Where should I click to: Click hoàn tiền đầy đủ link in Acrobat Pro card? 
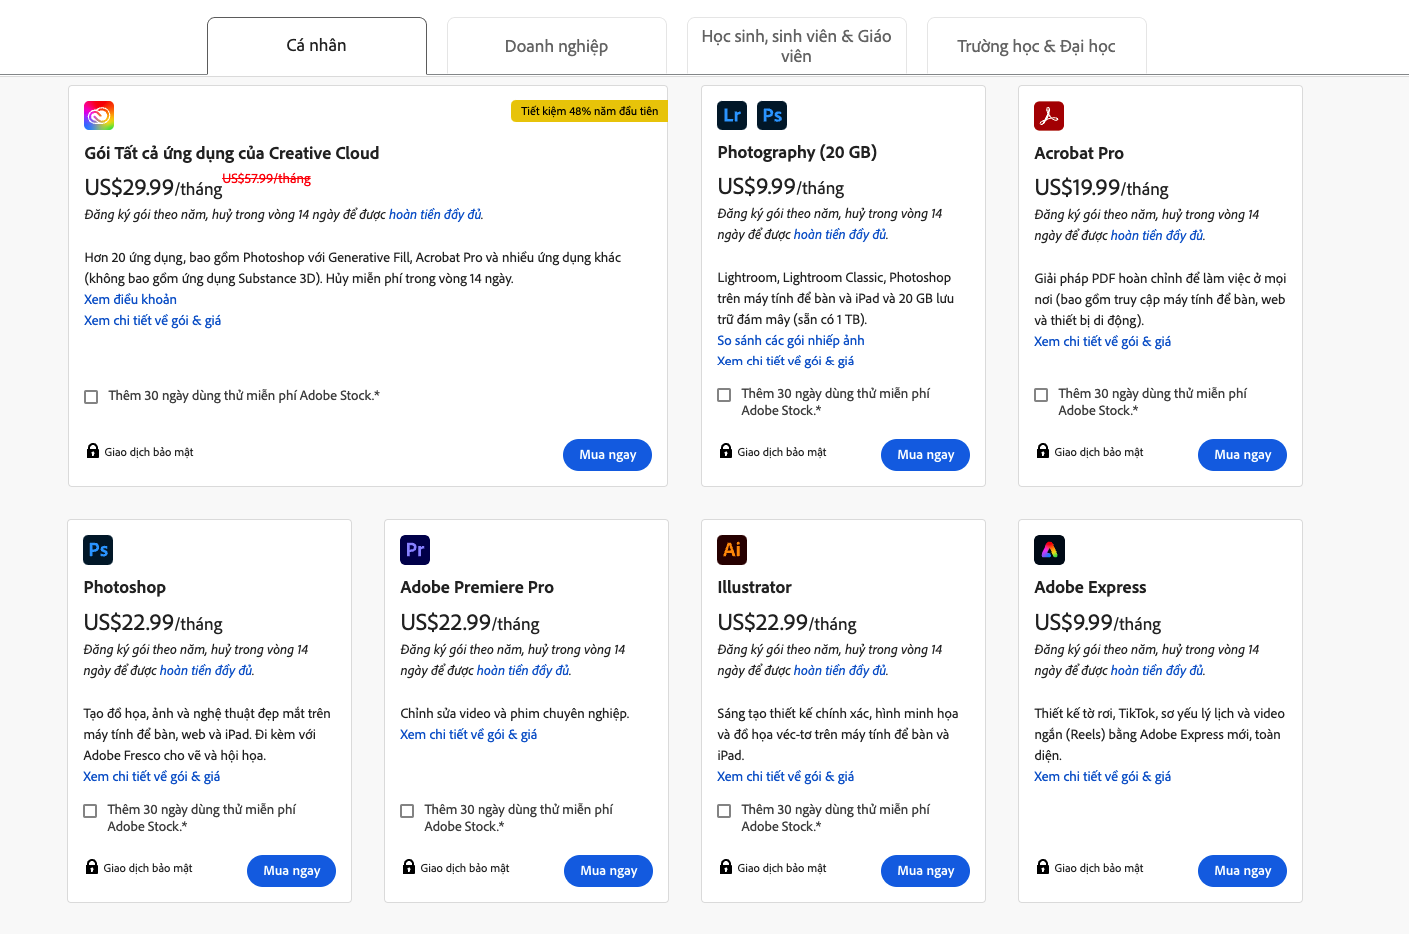coord(1158,236)
